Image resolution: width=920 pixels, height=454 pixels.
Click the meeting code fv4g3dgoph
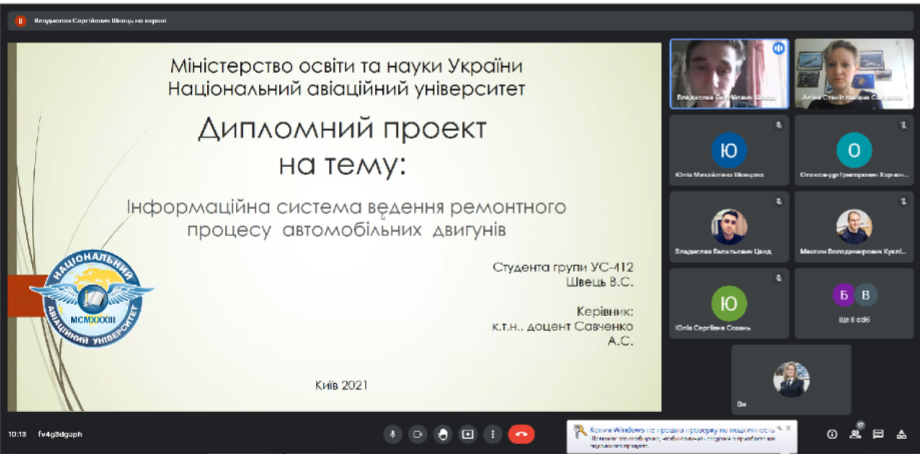60,435
